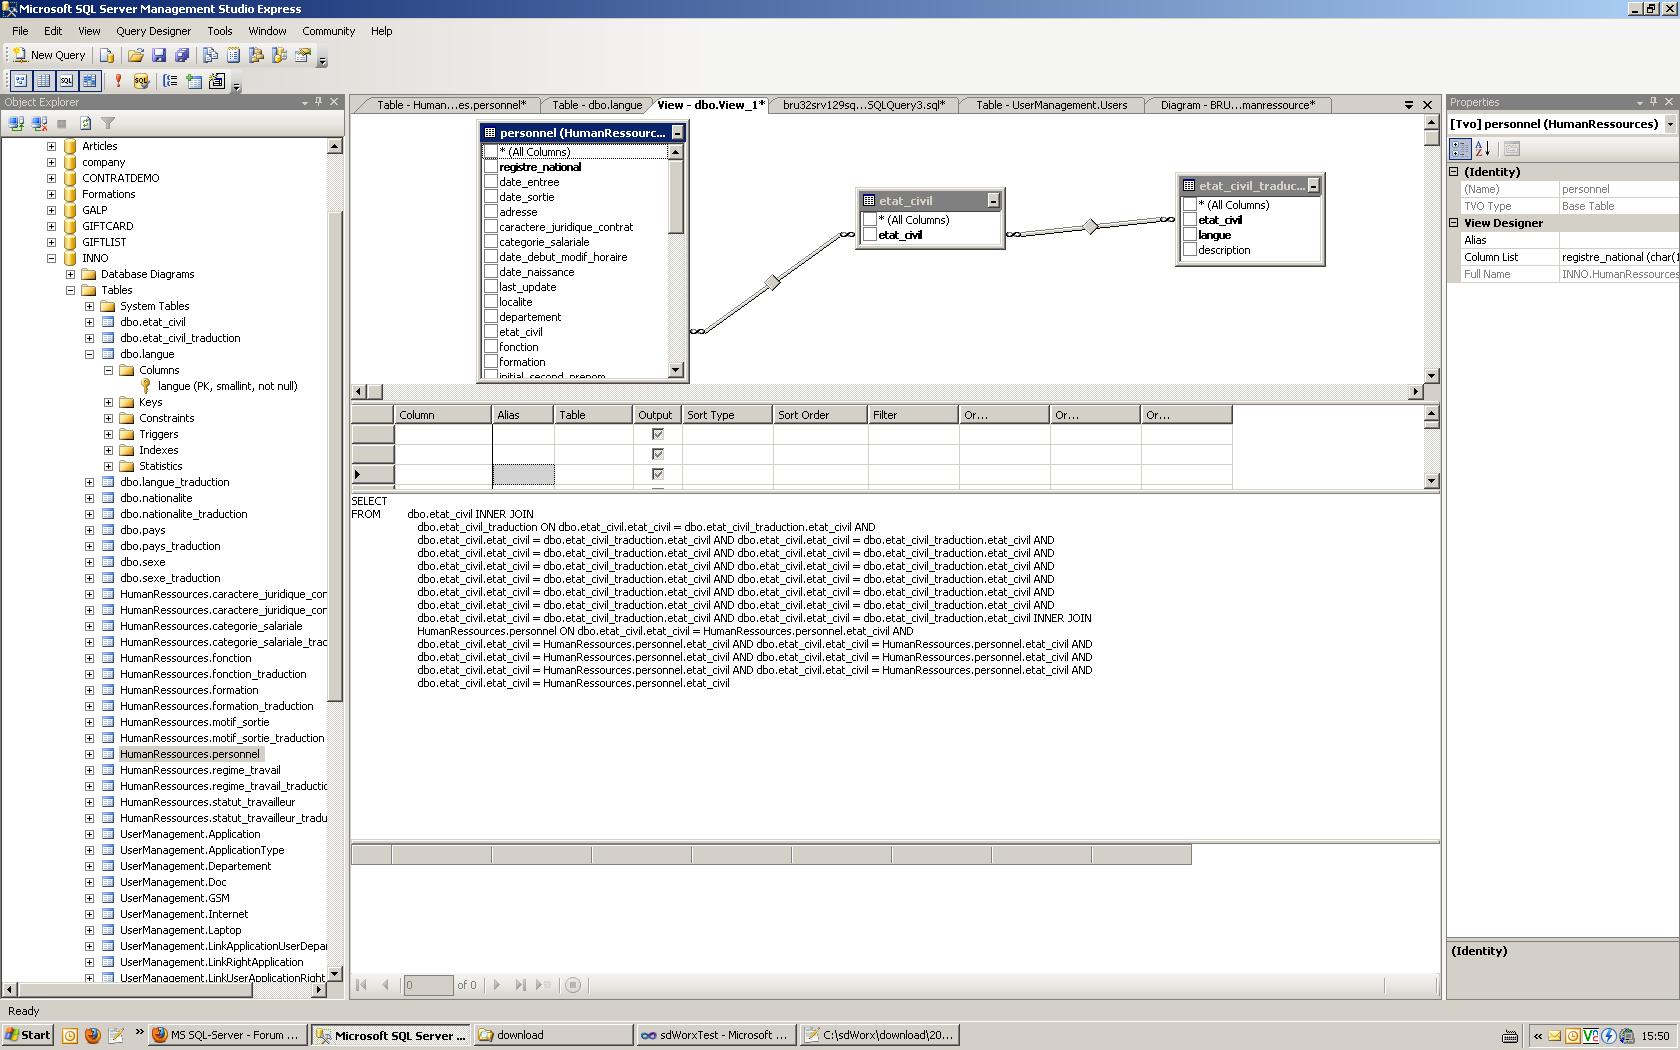Viewport: 1680px width, 1050px height.
Task: Click the Registered Servers toolbar icon
Action: [x=211, y=56]
